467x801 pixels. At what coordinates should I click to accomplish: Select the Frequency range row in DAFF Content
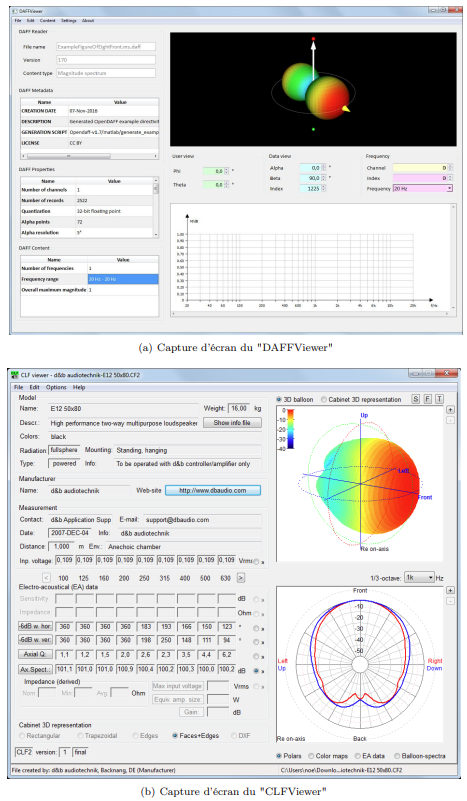[89, 279]
